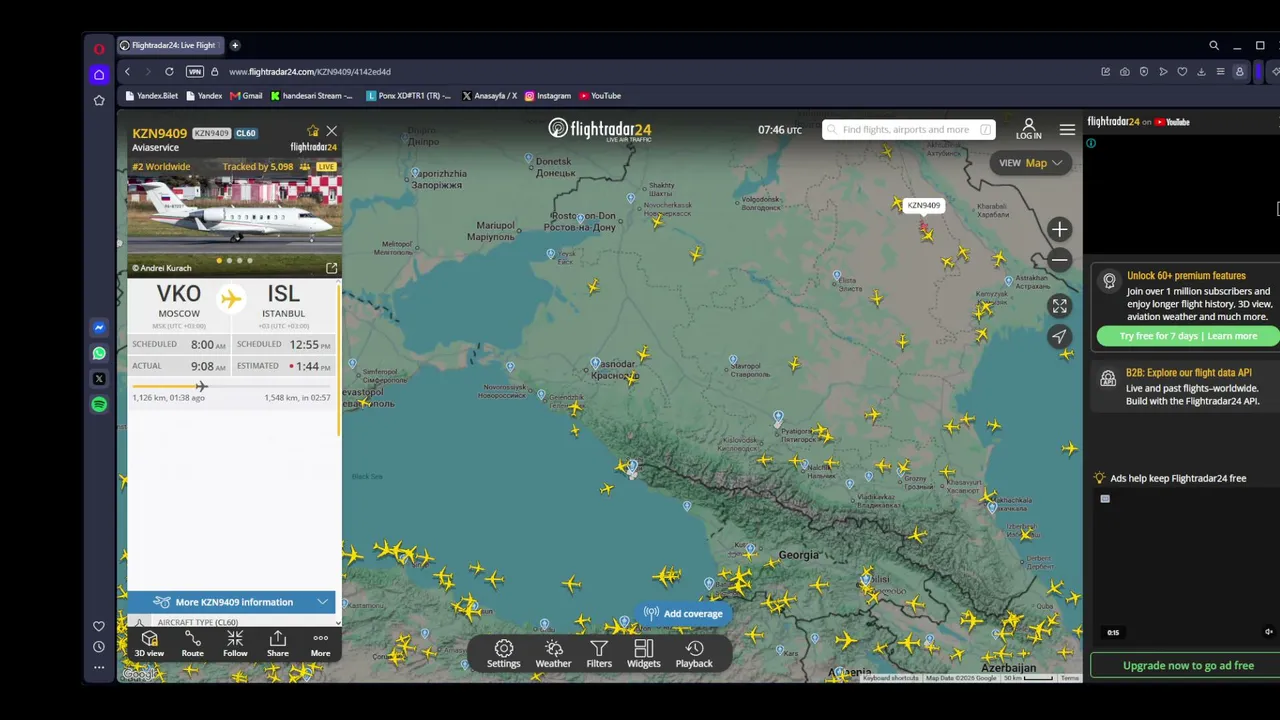Open the Opera main menu logo
The height and width of the screenshot is (720, 1280).
tap(99, 49)
